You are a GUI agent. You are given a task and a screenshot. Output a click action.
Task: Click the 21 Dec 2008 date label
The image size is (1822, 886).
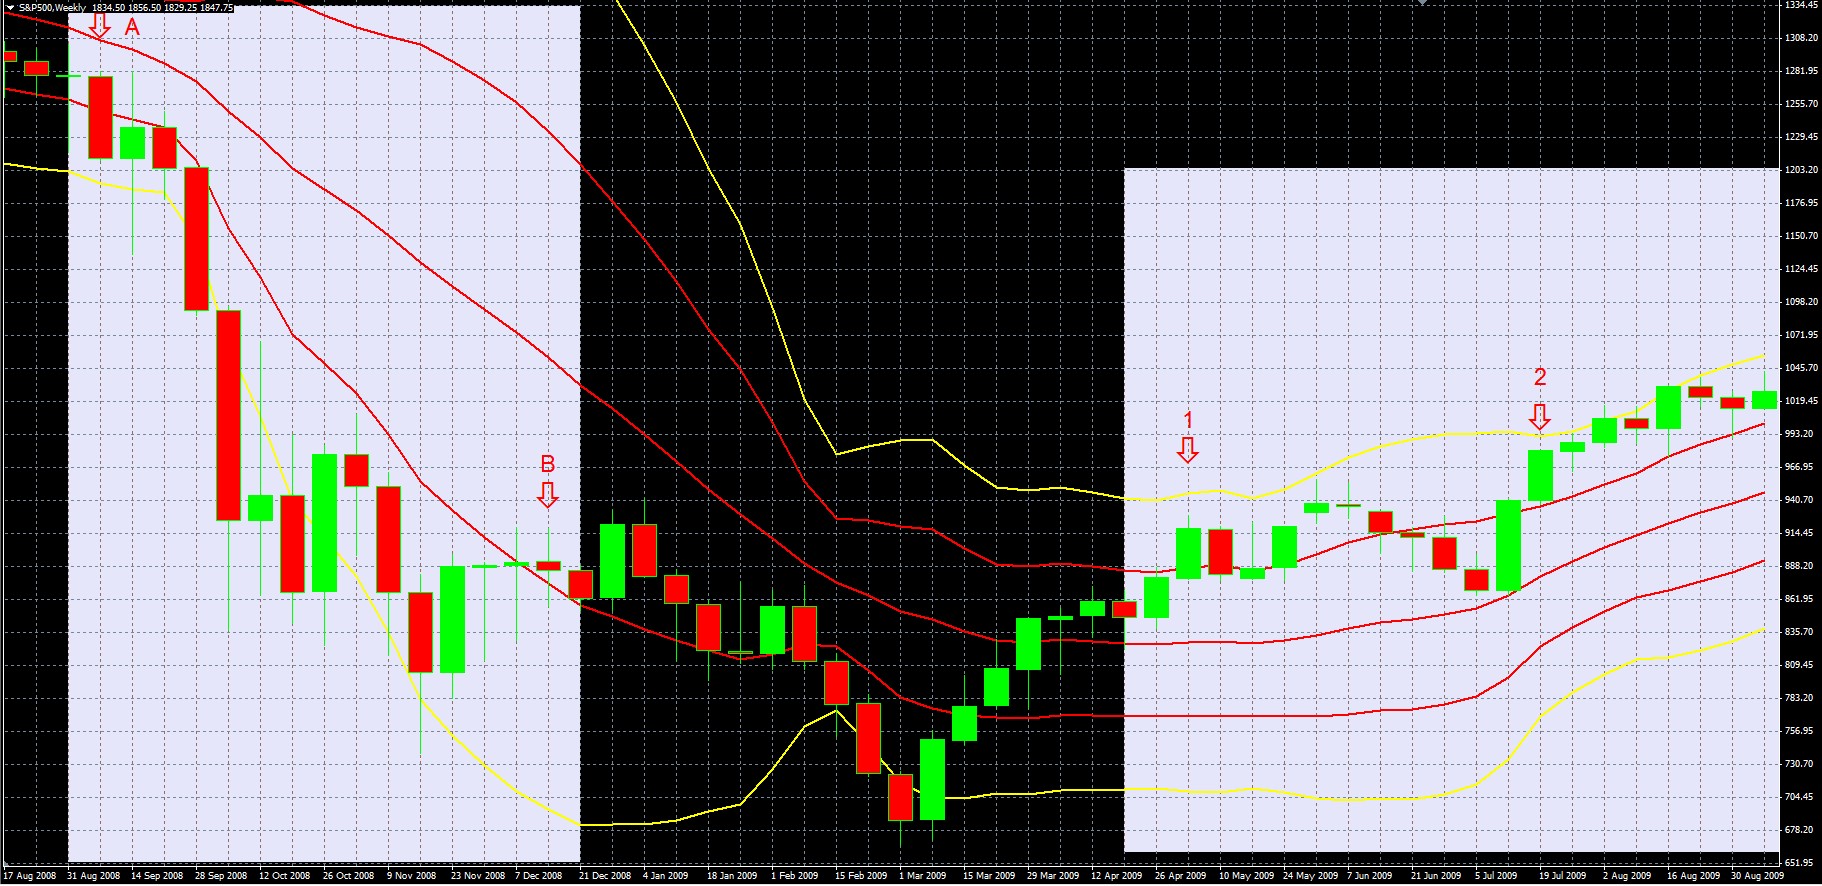click(605, 876)
